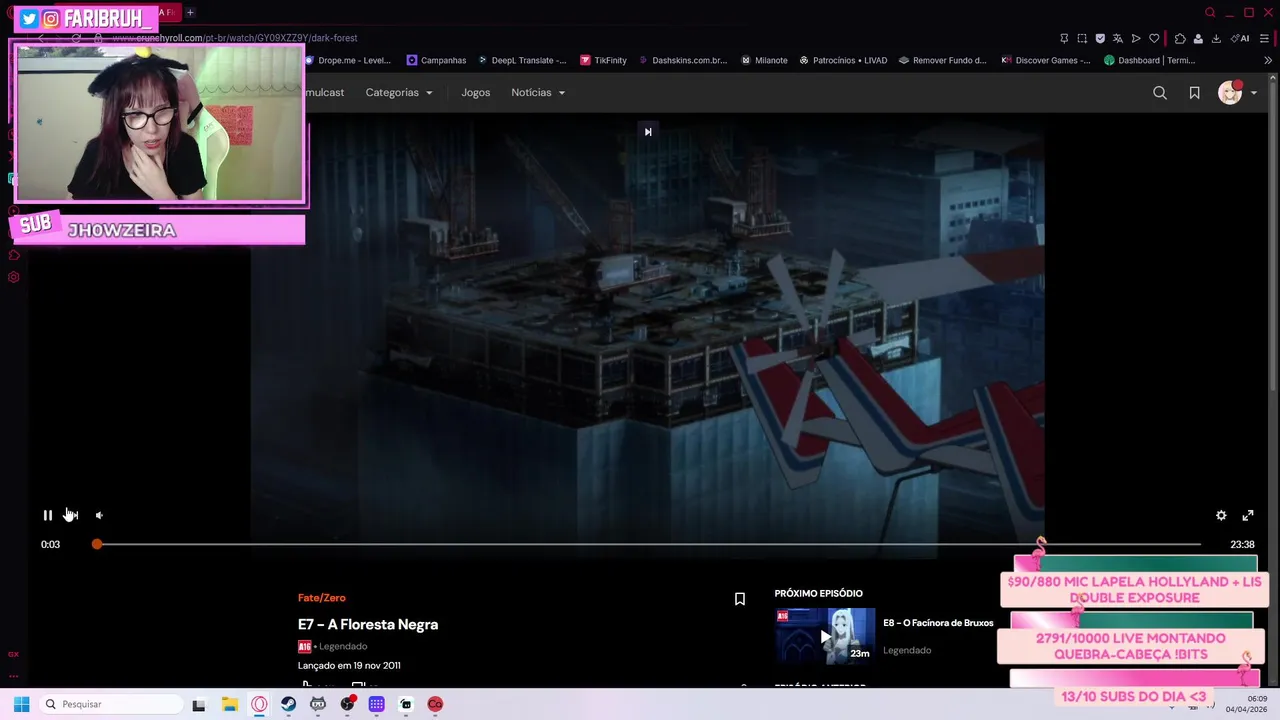Click the Pesquisar taskbar search box

pyautogui.click(x=112, y=704)
